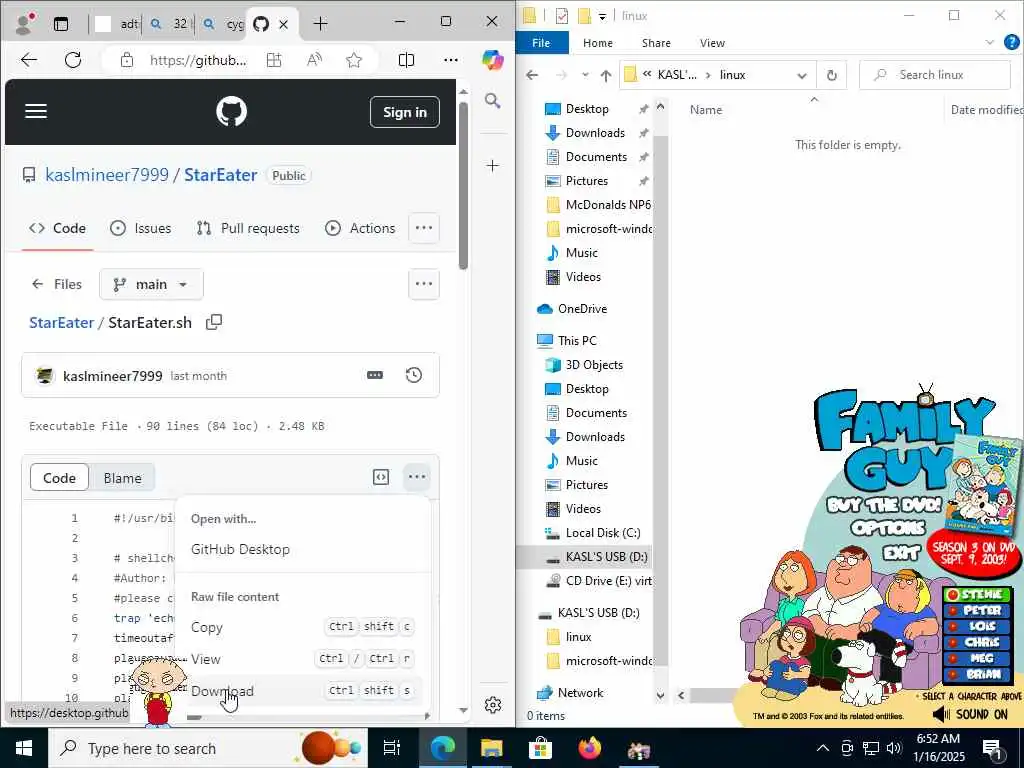This screenshot has width=1024, height=768.
Task: Expand the latest commit message details
Action: click(x=375, y=375)
